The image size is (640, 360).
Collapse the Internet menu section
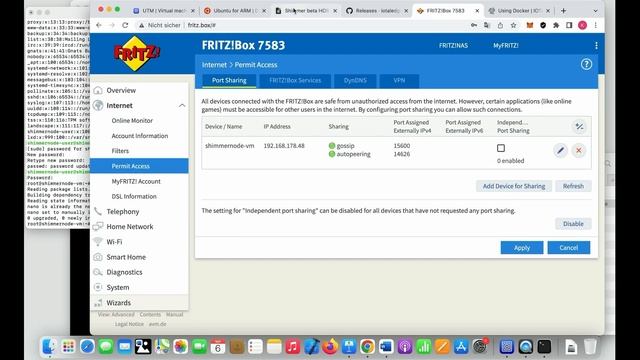[182, 106]
